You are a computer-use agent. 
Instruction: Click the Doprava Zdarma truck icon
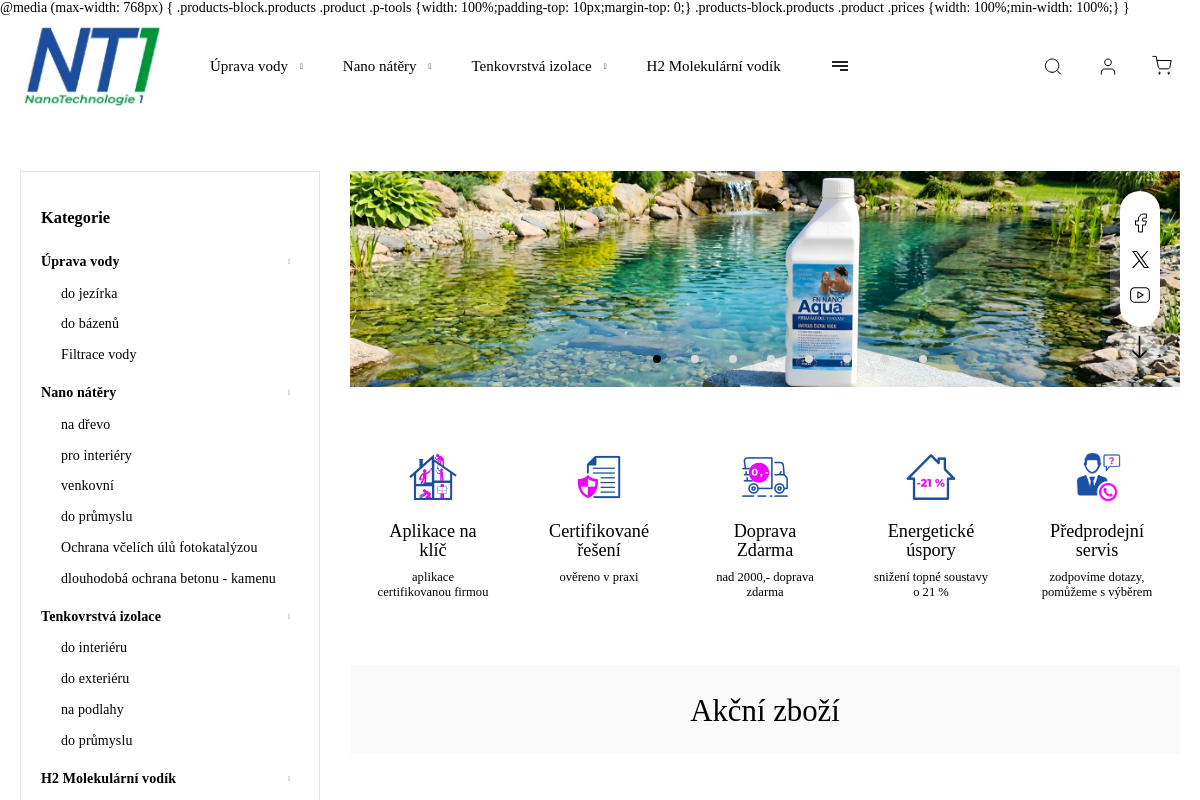click(x=765, y=477)
